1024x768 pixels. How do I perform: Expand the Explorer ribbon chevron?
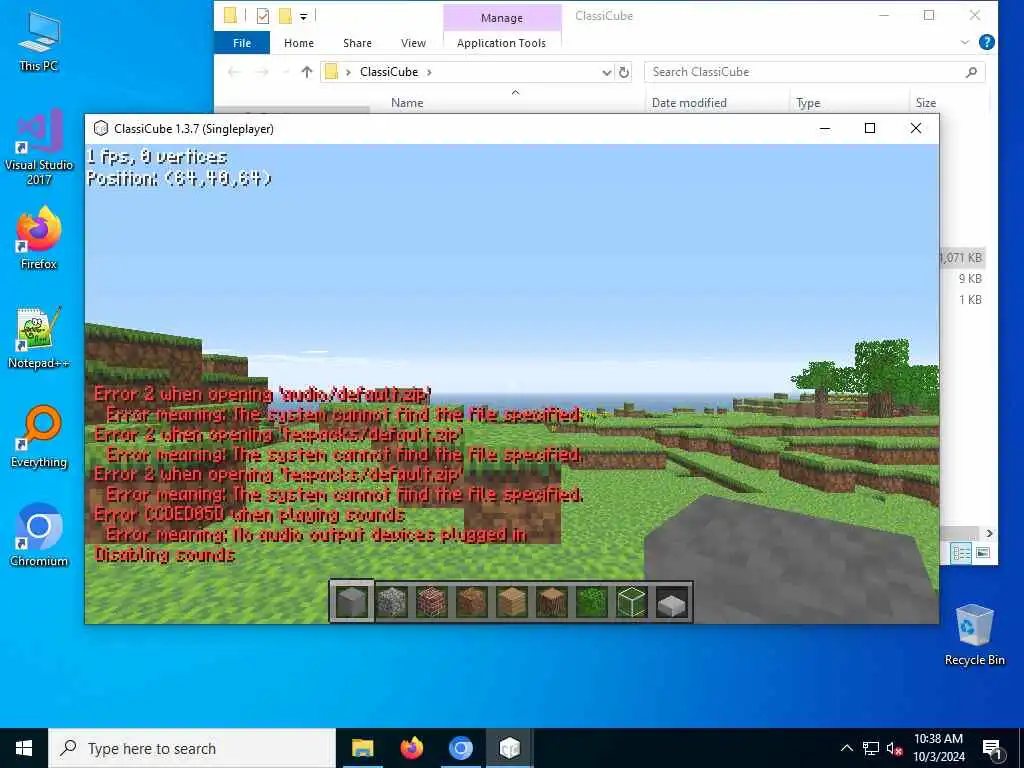pos(965,42)
